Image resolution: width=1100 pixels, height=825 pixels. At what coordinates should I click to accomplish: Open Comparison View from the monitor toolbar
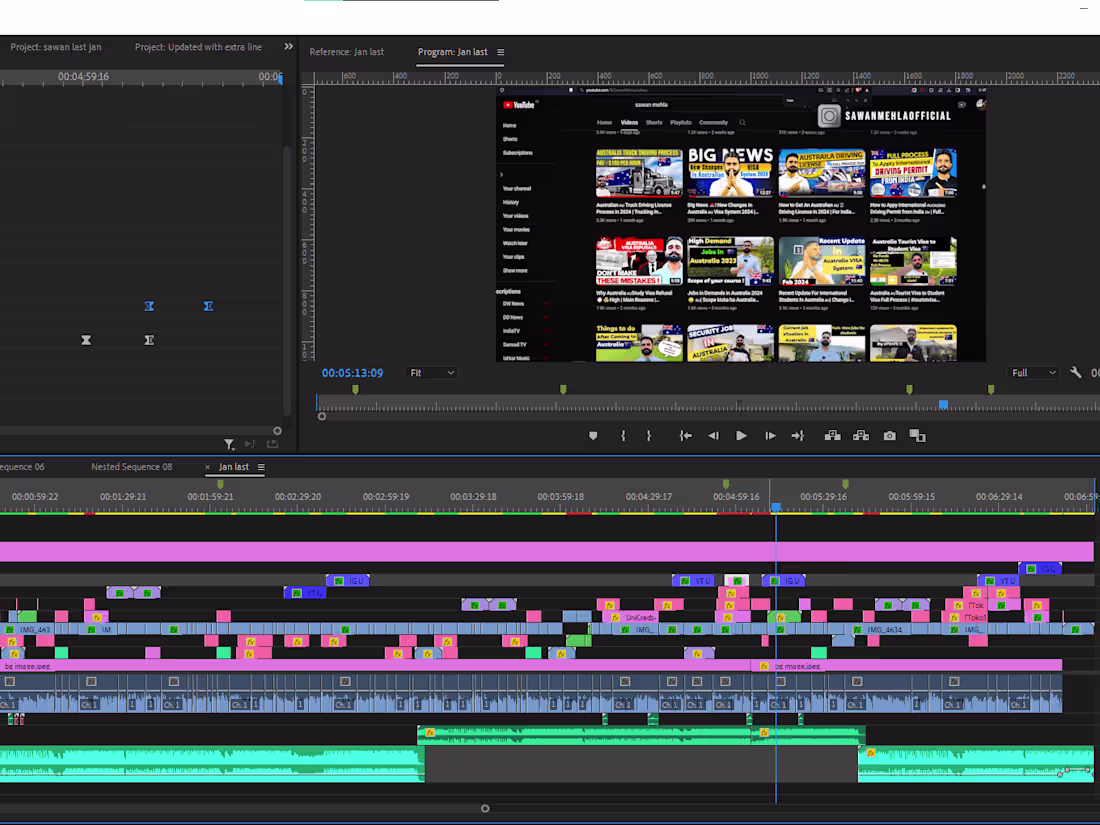tap(916, 435)
